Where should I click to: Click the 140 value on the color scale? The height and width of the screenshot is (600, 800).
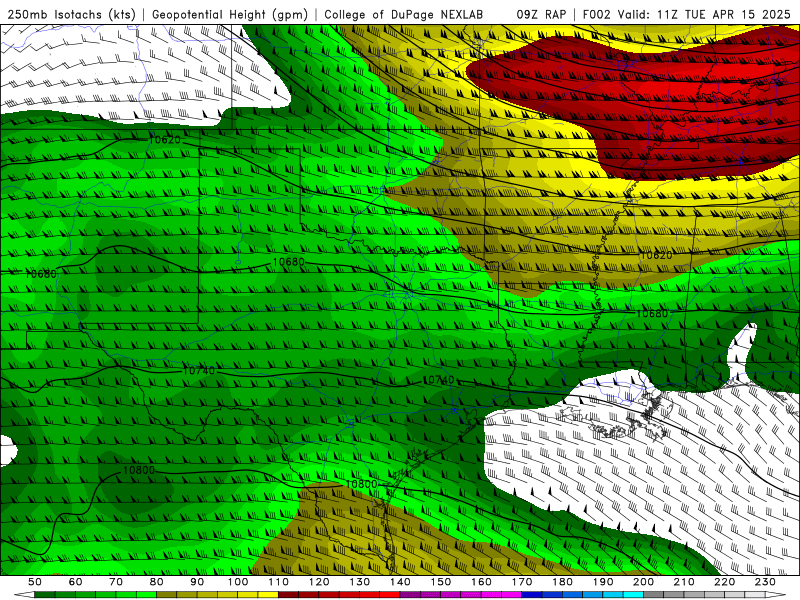coord(400,582)
